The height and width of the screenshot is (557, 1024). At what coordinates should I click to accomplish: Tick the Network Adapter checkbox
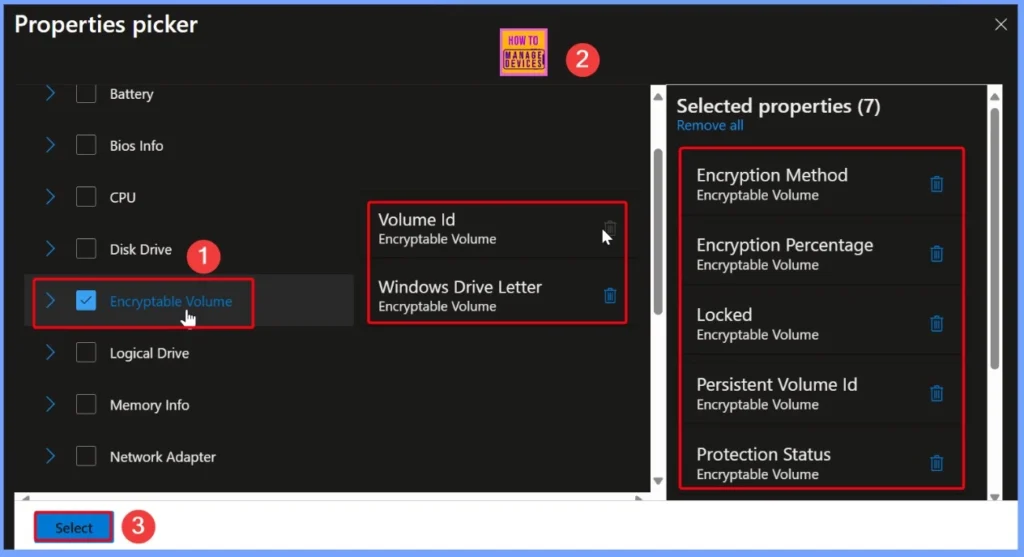(86, 456)
